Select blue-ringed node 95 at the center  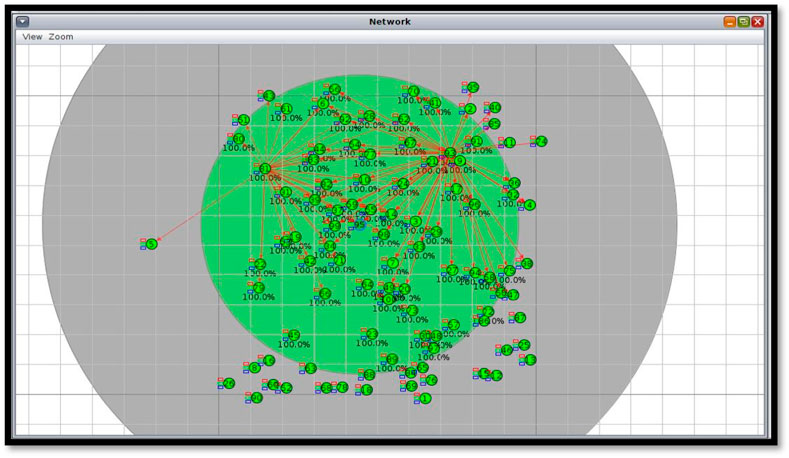tap(360, 224)
